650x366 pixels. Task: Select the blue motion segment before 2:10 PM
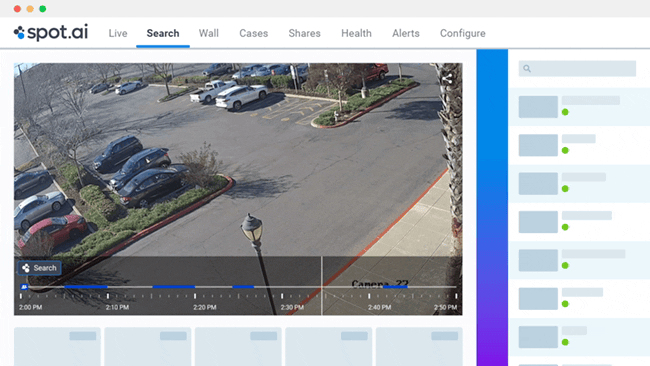click(x=86, y=286)
